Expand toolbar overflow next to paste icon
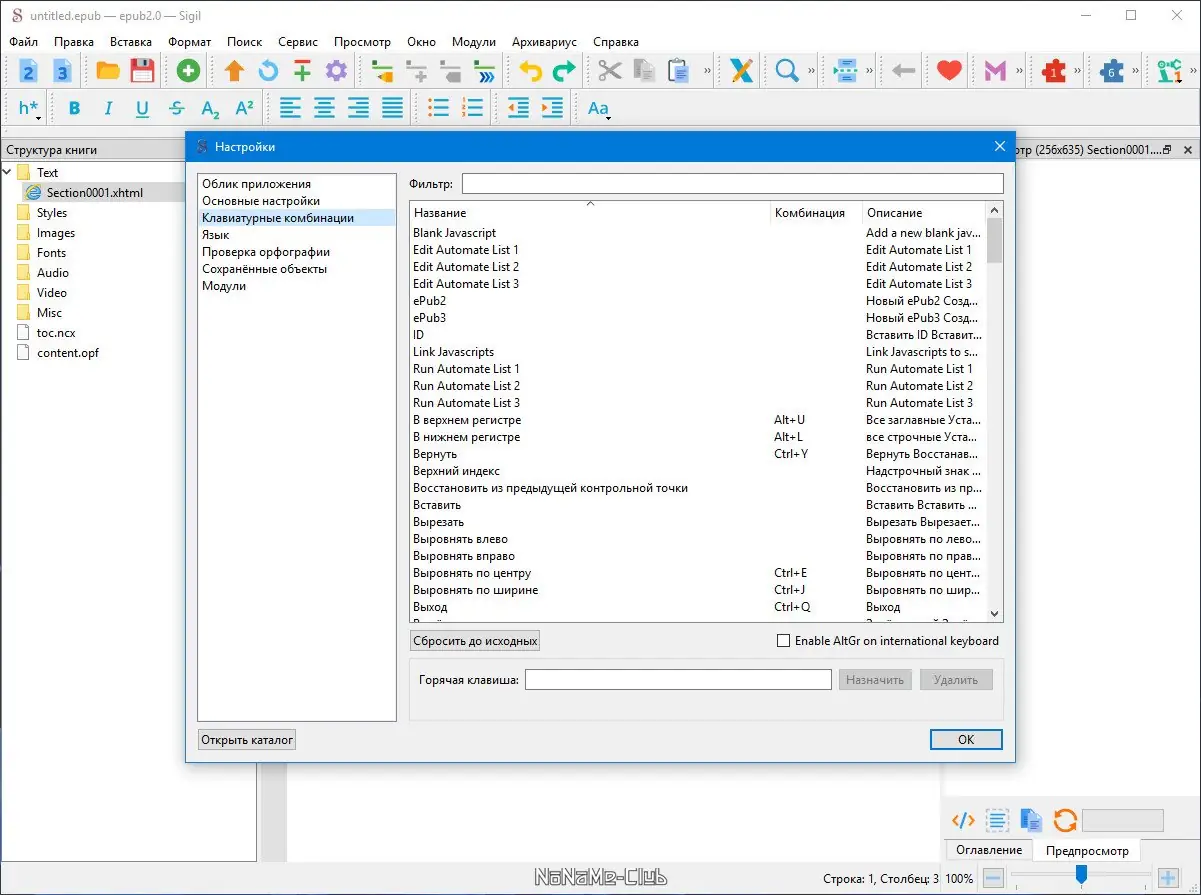 708,71
